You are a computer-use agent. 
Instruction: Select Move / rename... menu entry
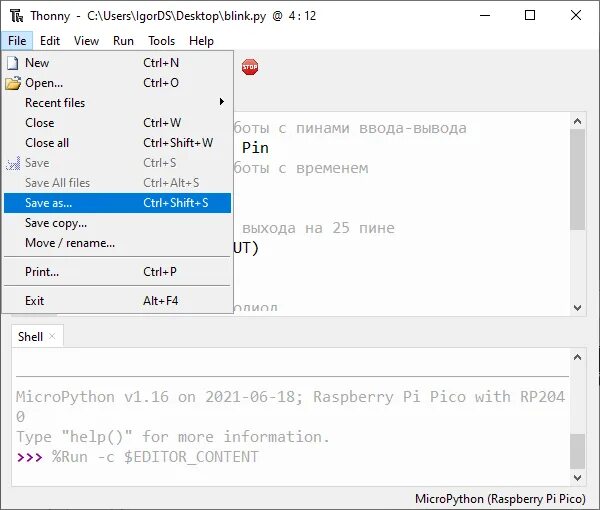click(x=117, y=243)
